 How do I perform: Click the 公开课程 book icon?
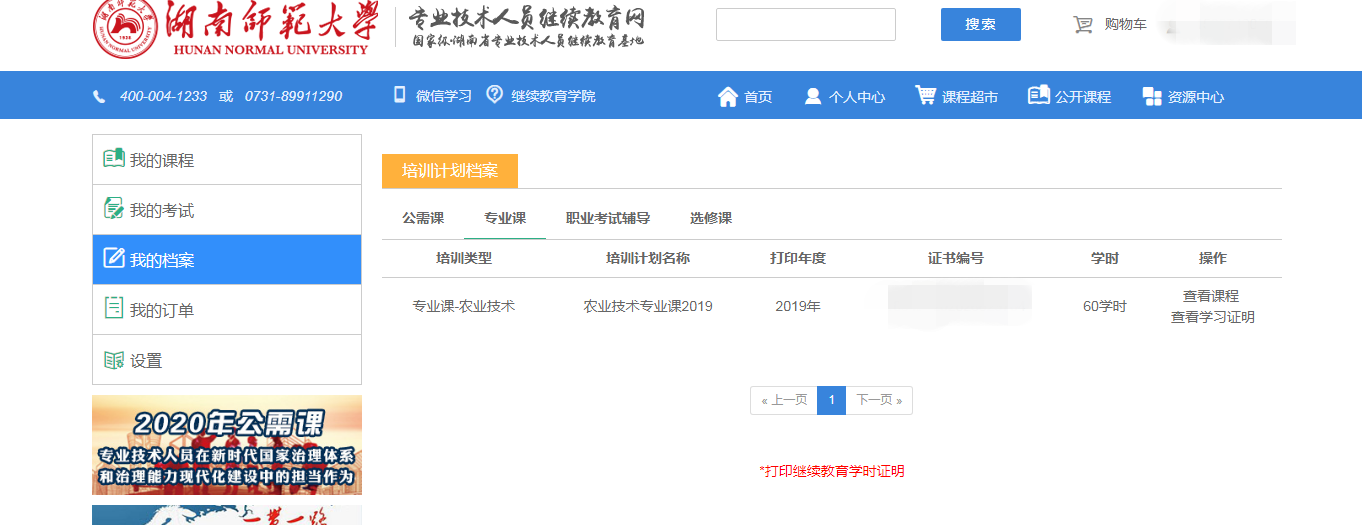[x=1039, y=96]
